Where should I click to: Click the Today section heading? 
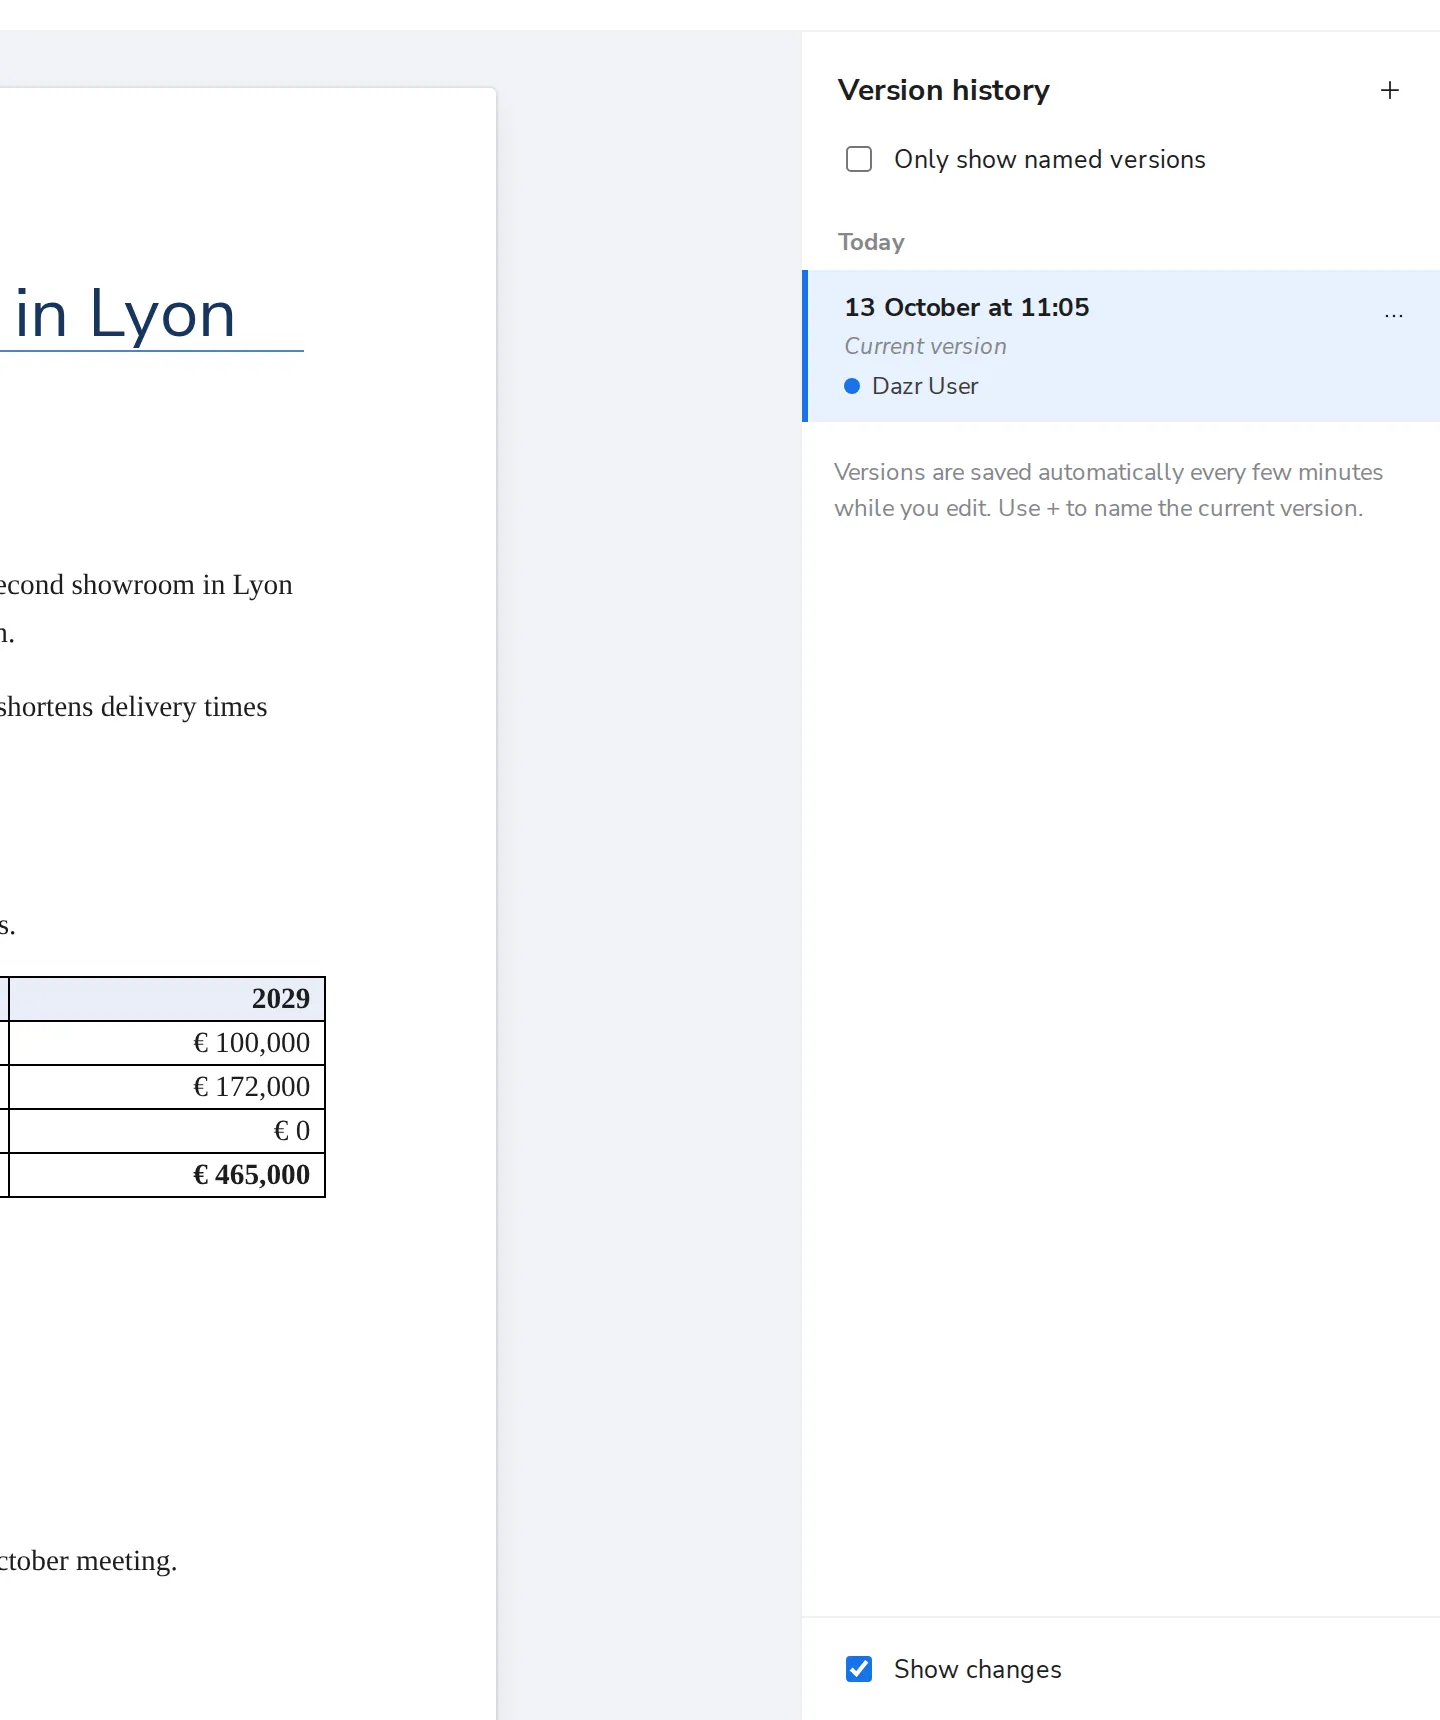(x=871, y=242)
